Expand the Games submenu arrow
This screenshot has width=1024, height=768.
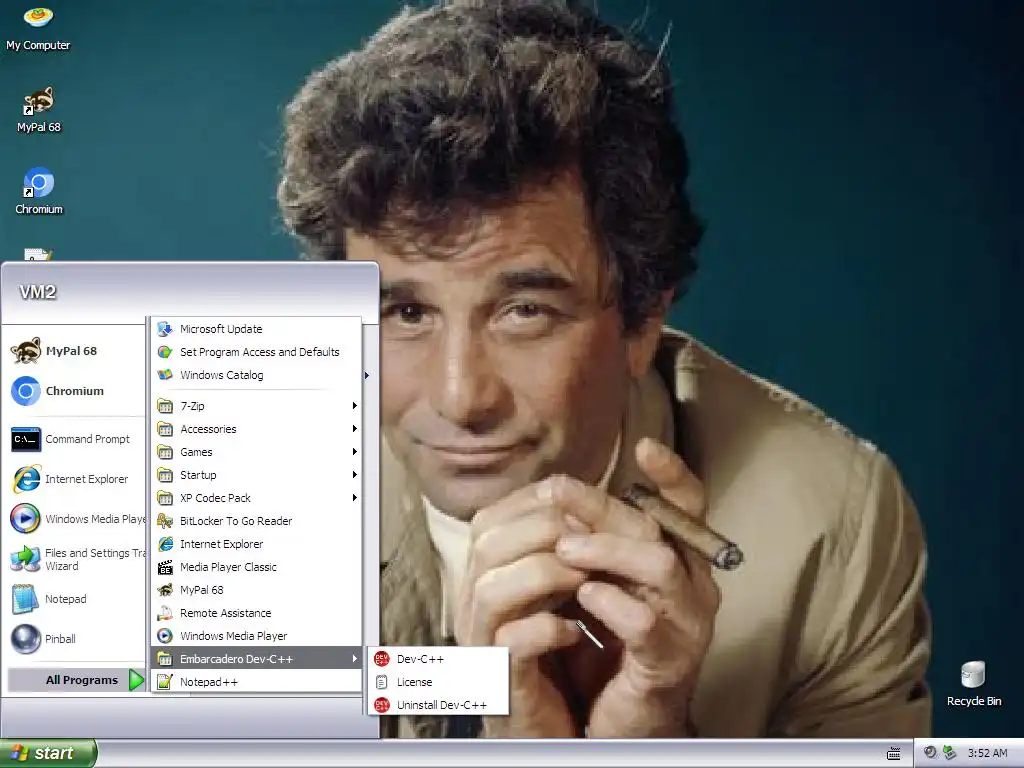355,452
